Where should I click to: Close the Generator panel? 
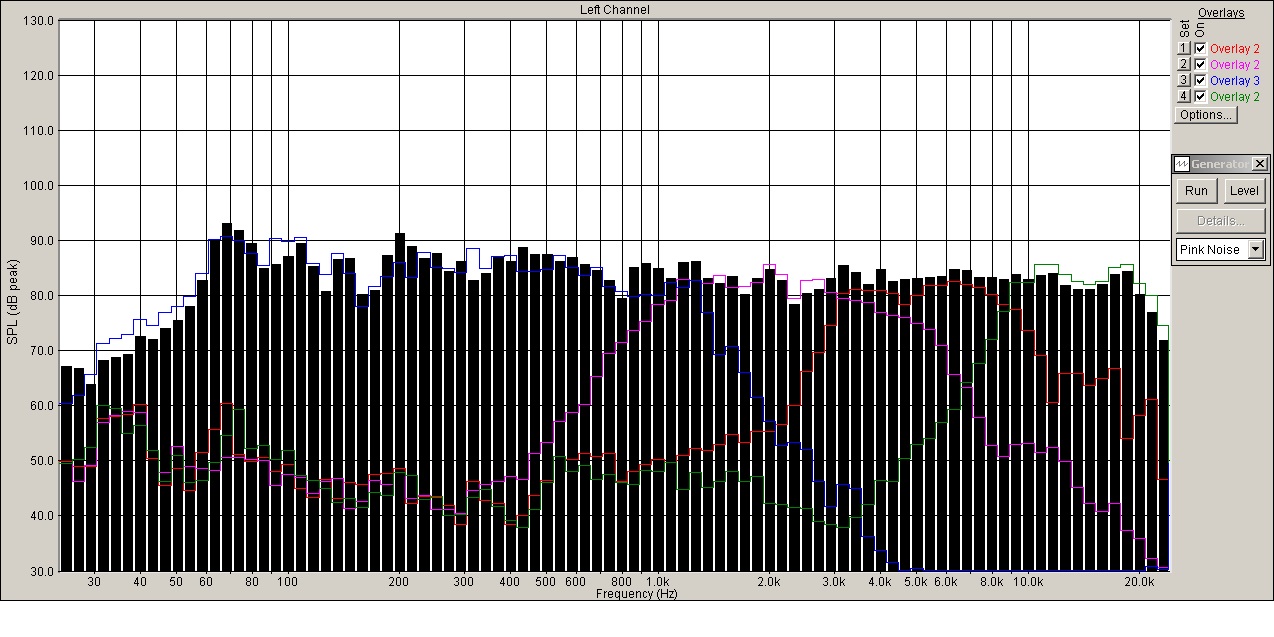[x=1260, y=164]
